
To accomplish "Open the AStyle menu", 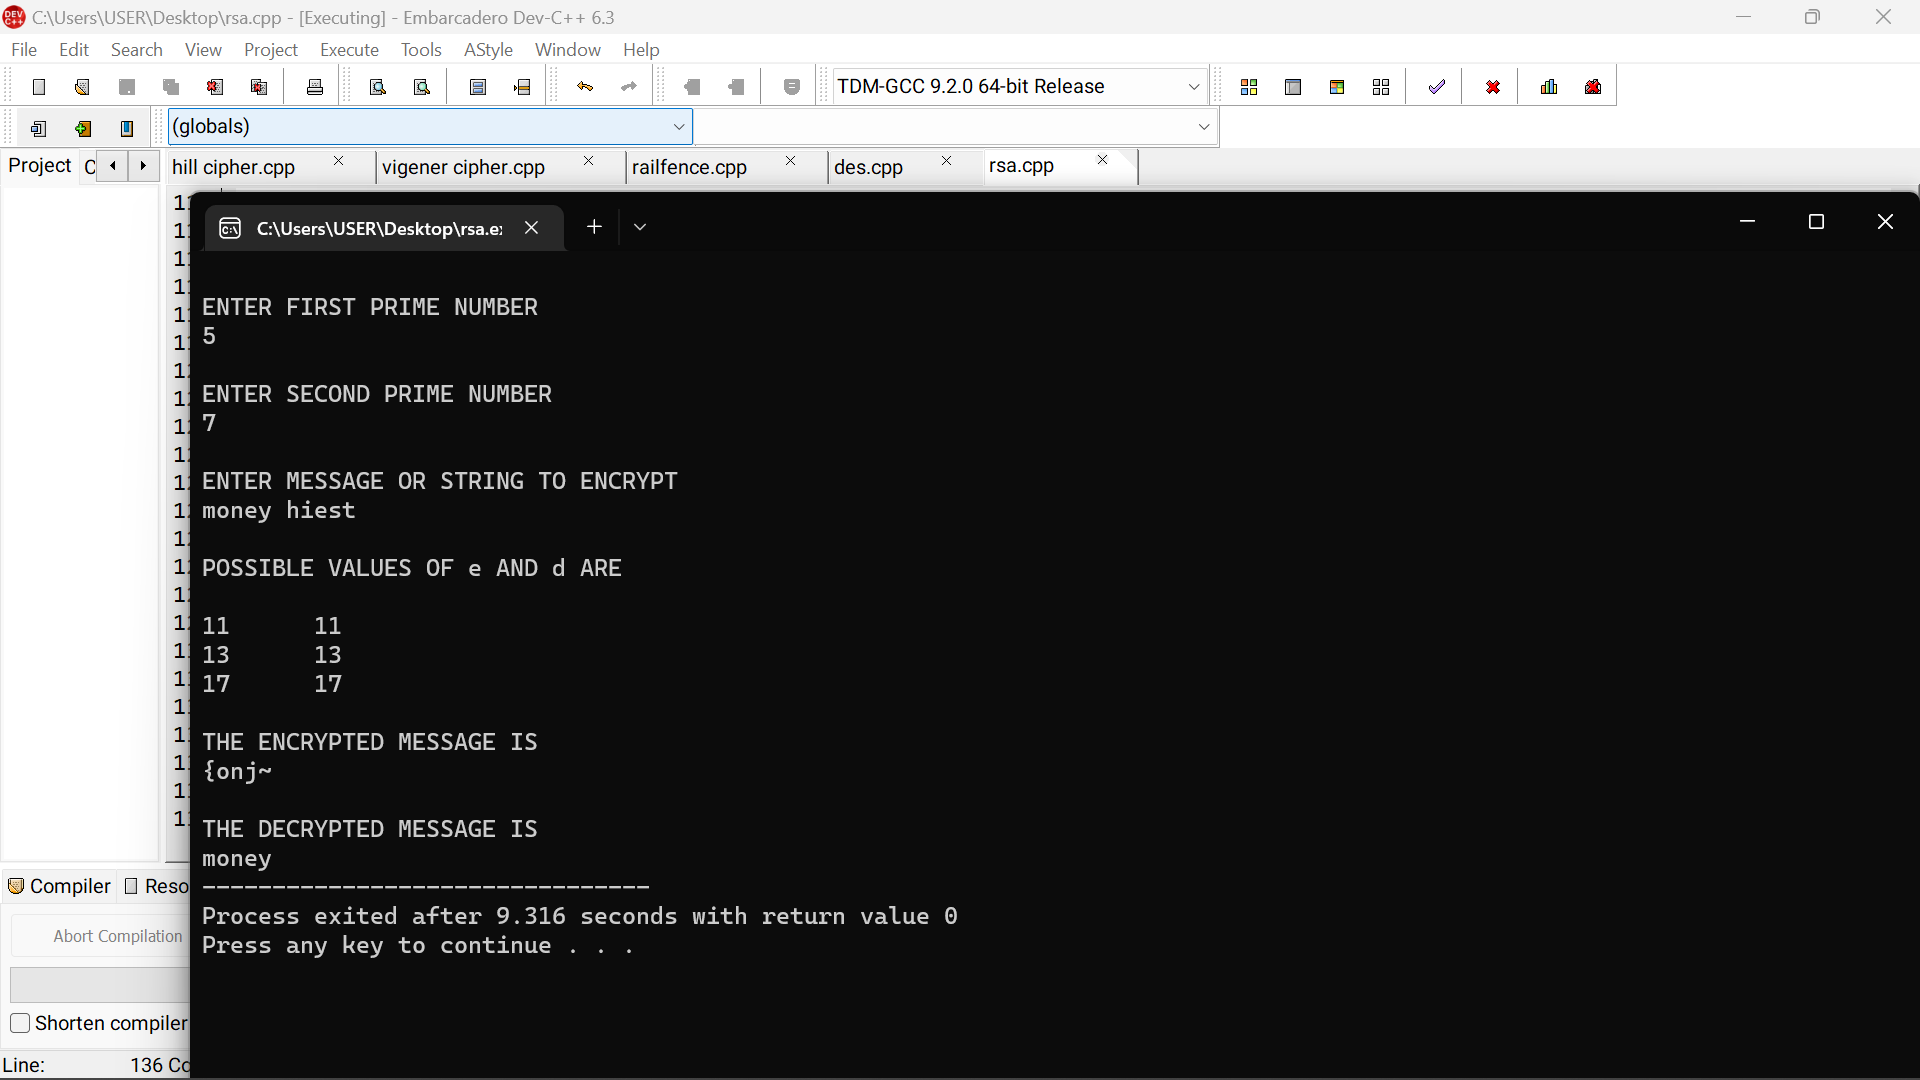I will click(x=489, y=49).
